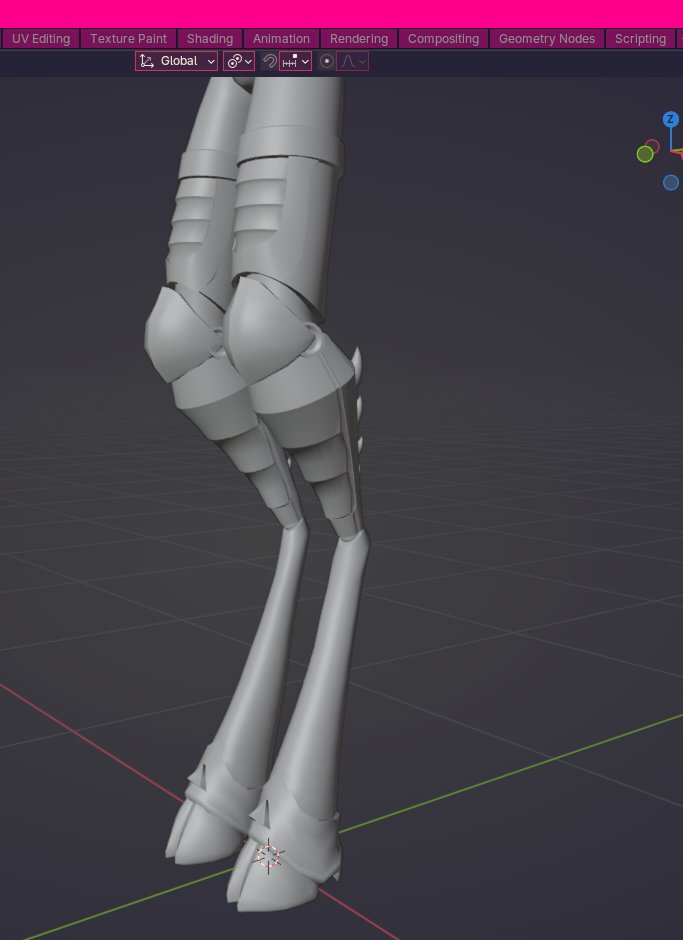Toggle proportional editing
Image resolution: width=683 pixels, height=940 pixels.
326,61
